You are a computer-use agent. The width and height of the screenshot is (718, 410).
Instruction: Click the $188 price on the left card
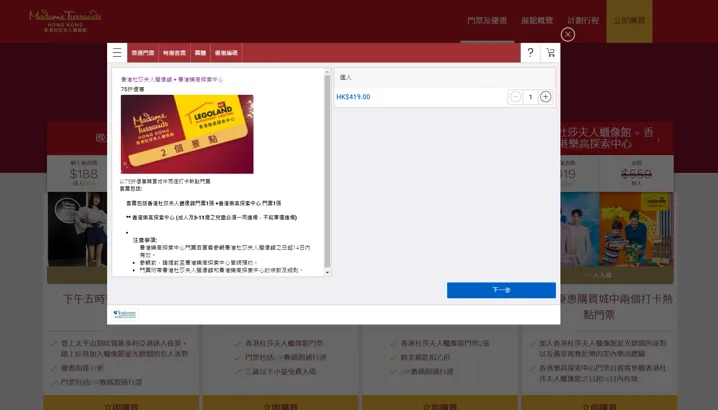pyautogui.click(x=83, y=174)
